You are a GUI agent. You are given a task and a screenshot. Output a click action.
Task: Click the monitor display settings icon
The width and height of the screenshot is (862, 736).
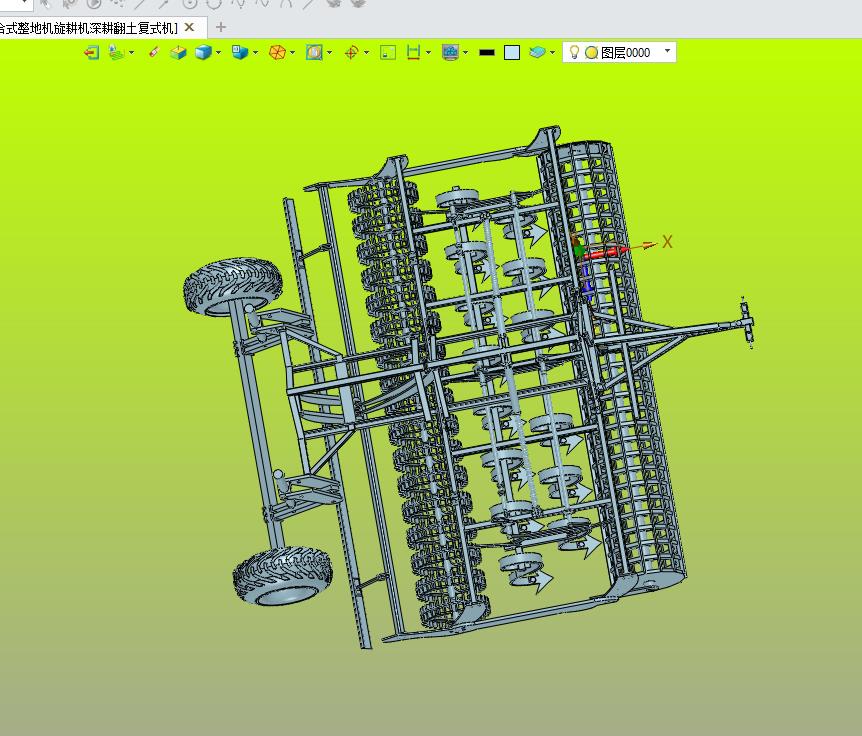point(450,53)
